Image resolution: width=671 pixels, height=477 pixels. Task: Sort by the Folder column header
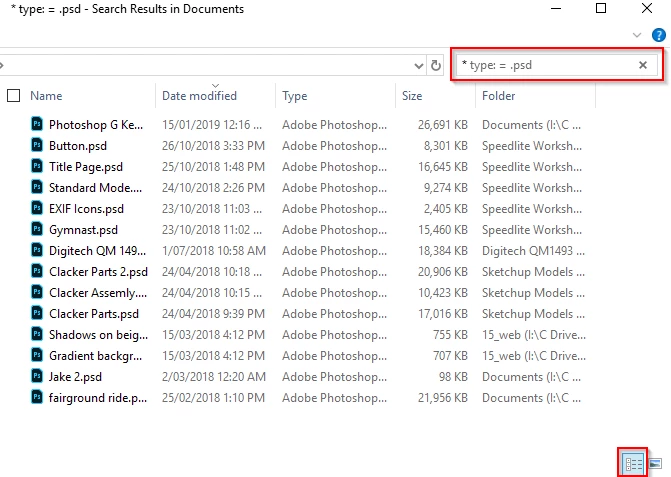click(498, 96)
